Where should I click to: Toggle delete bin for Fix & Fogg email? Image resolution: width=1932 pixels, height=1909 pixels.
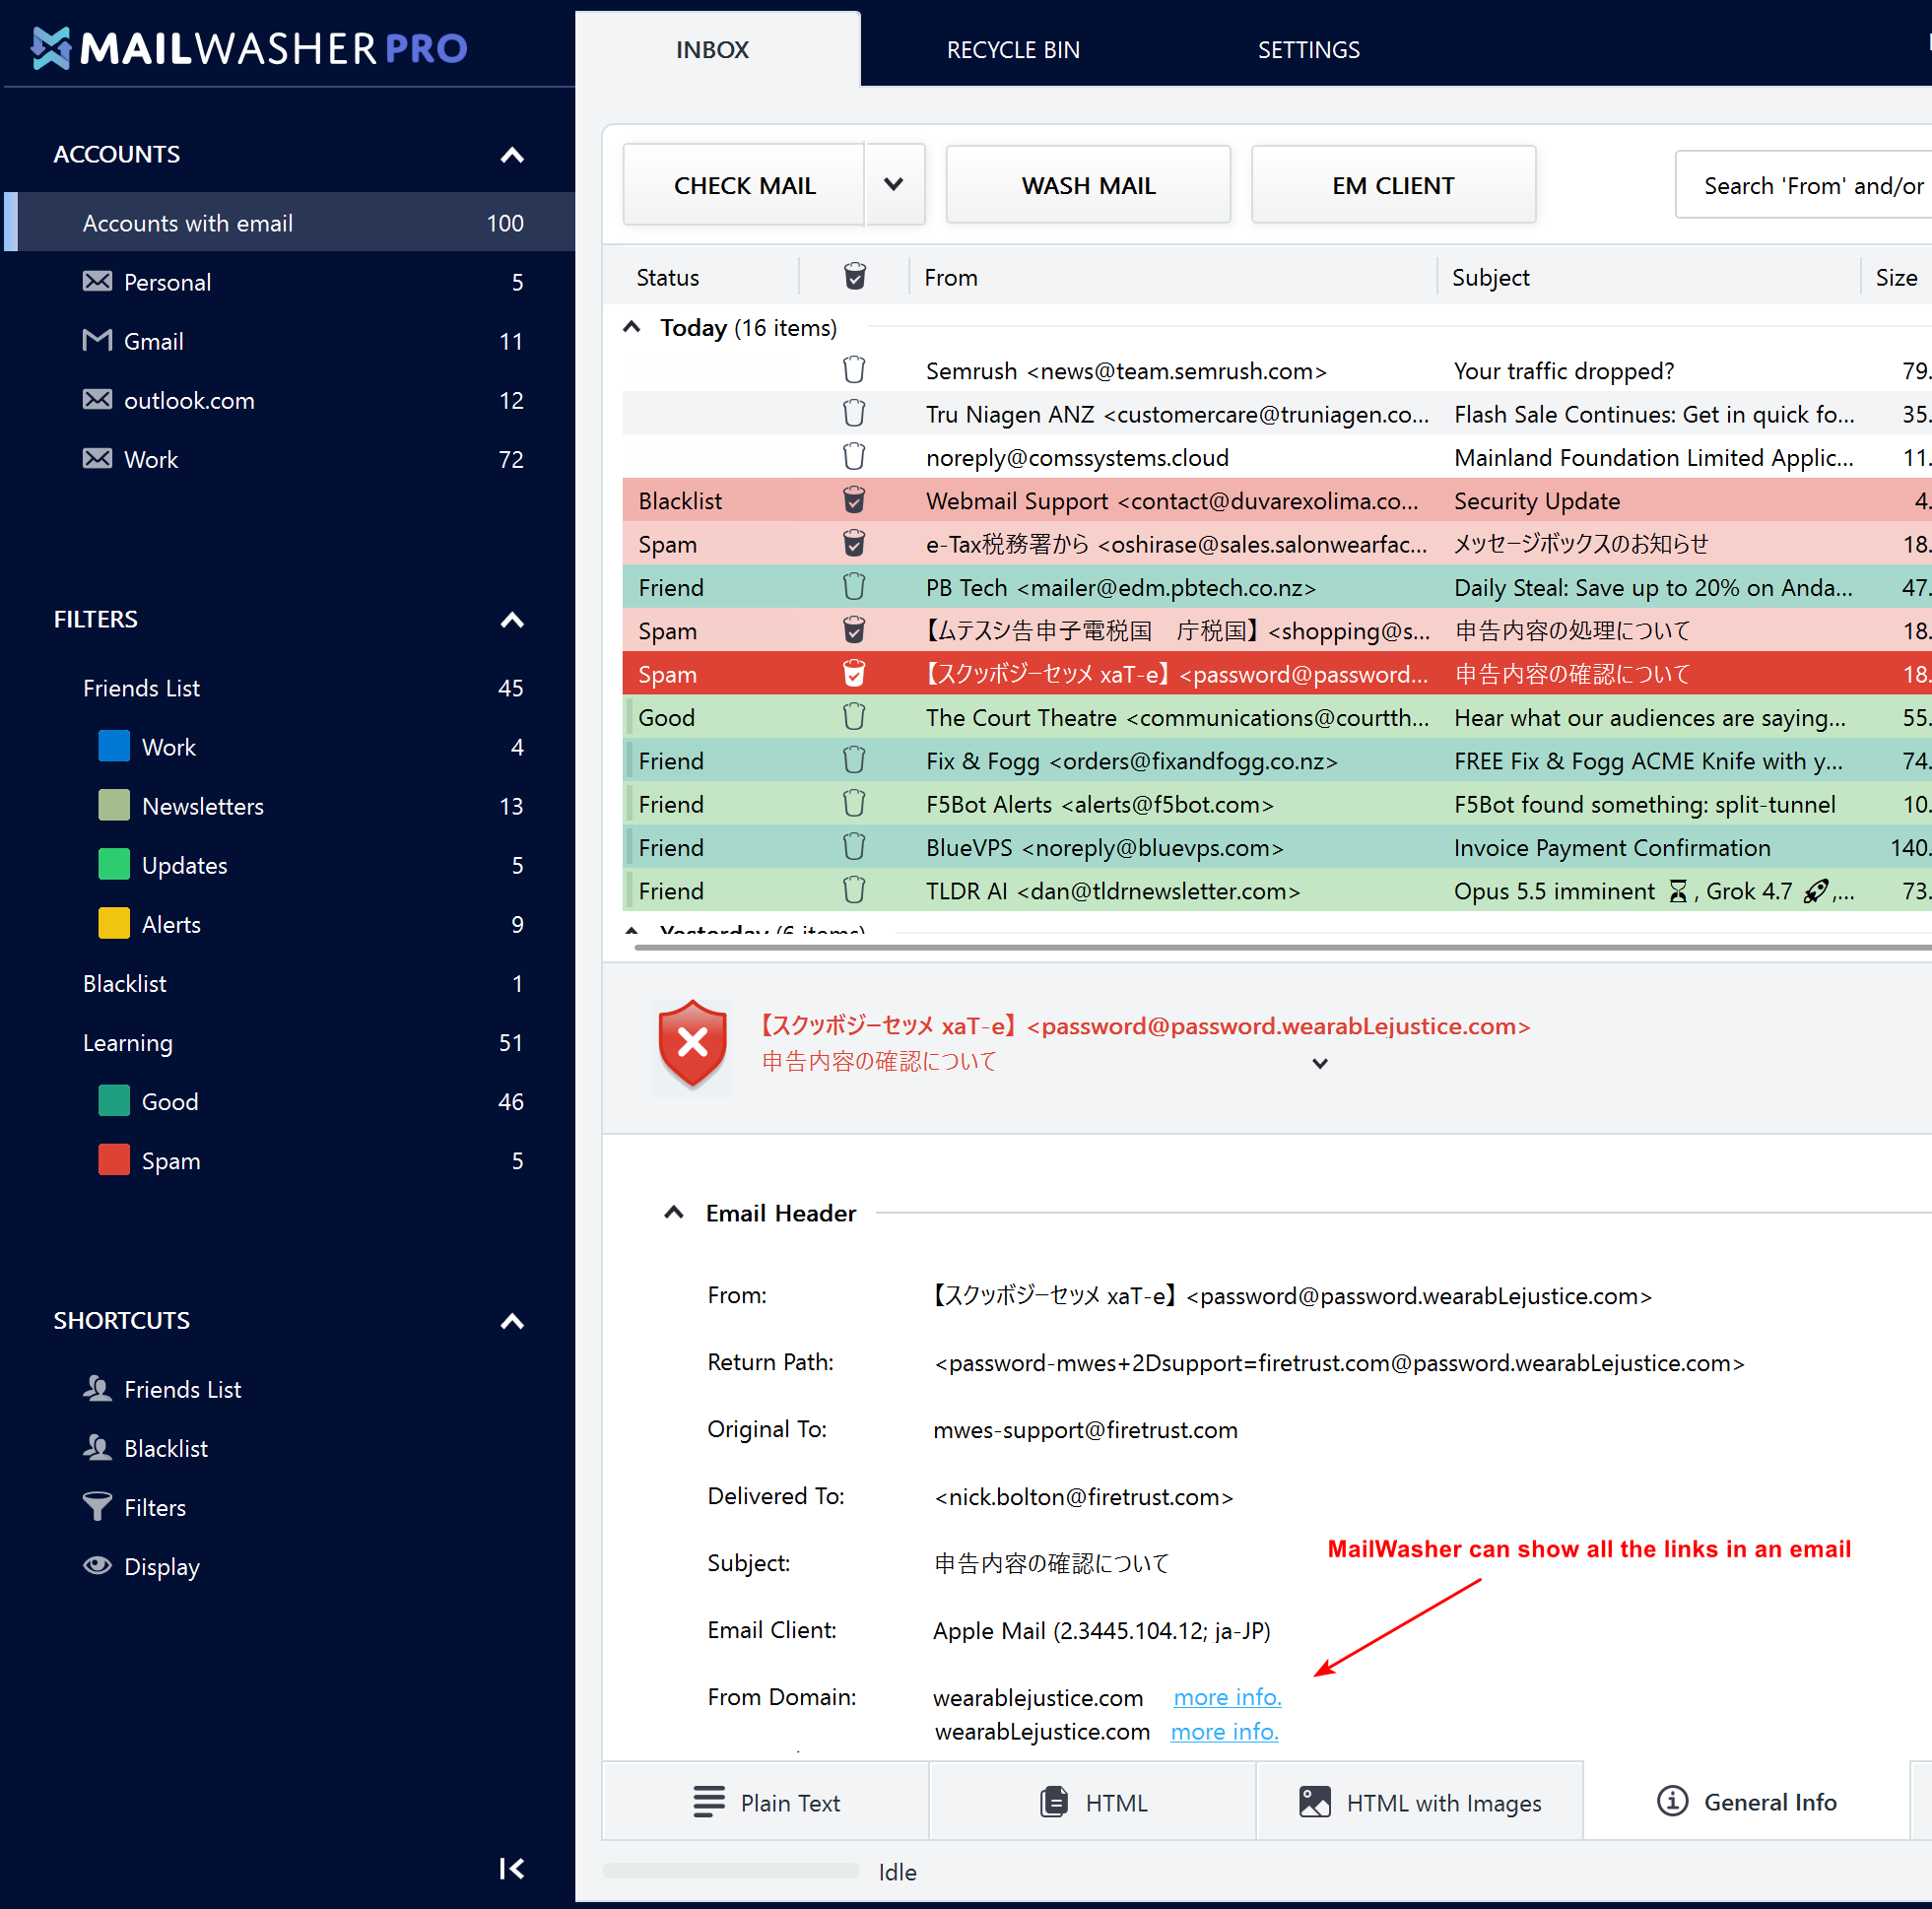[x=854, y=760]
